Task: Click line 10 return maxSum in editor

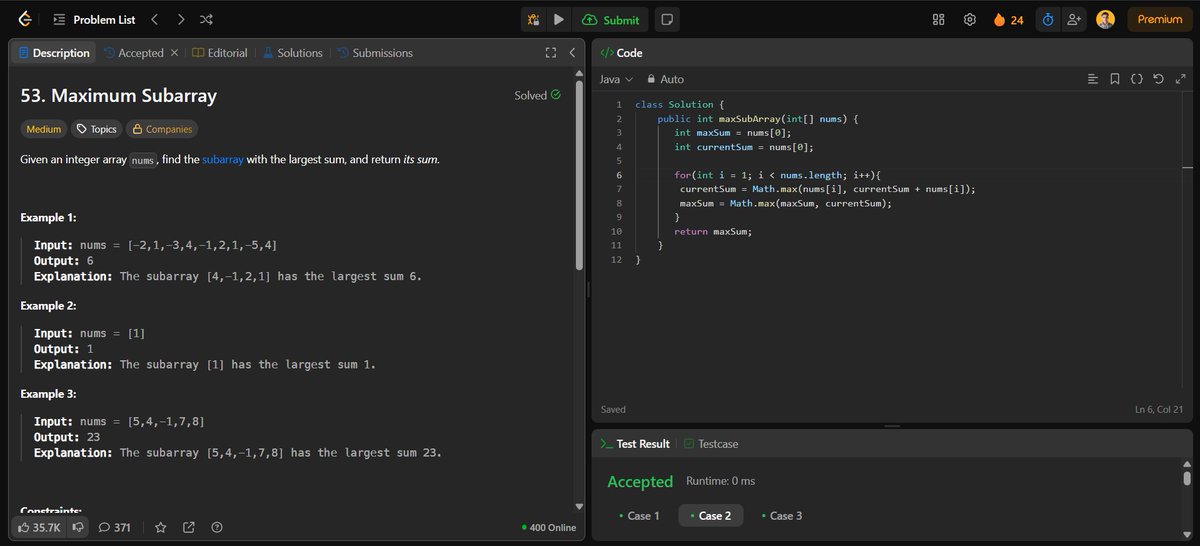Action: 713,231
